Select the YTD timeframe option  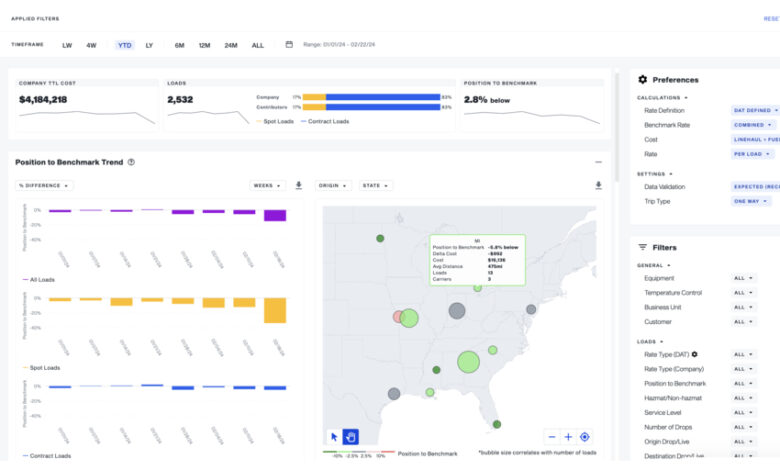(125, 45)
